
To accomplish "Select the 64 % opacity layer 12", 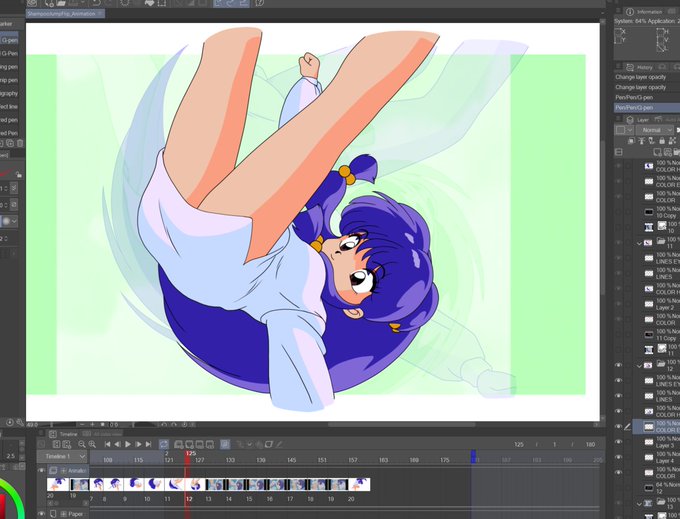I will point(656,488).
